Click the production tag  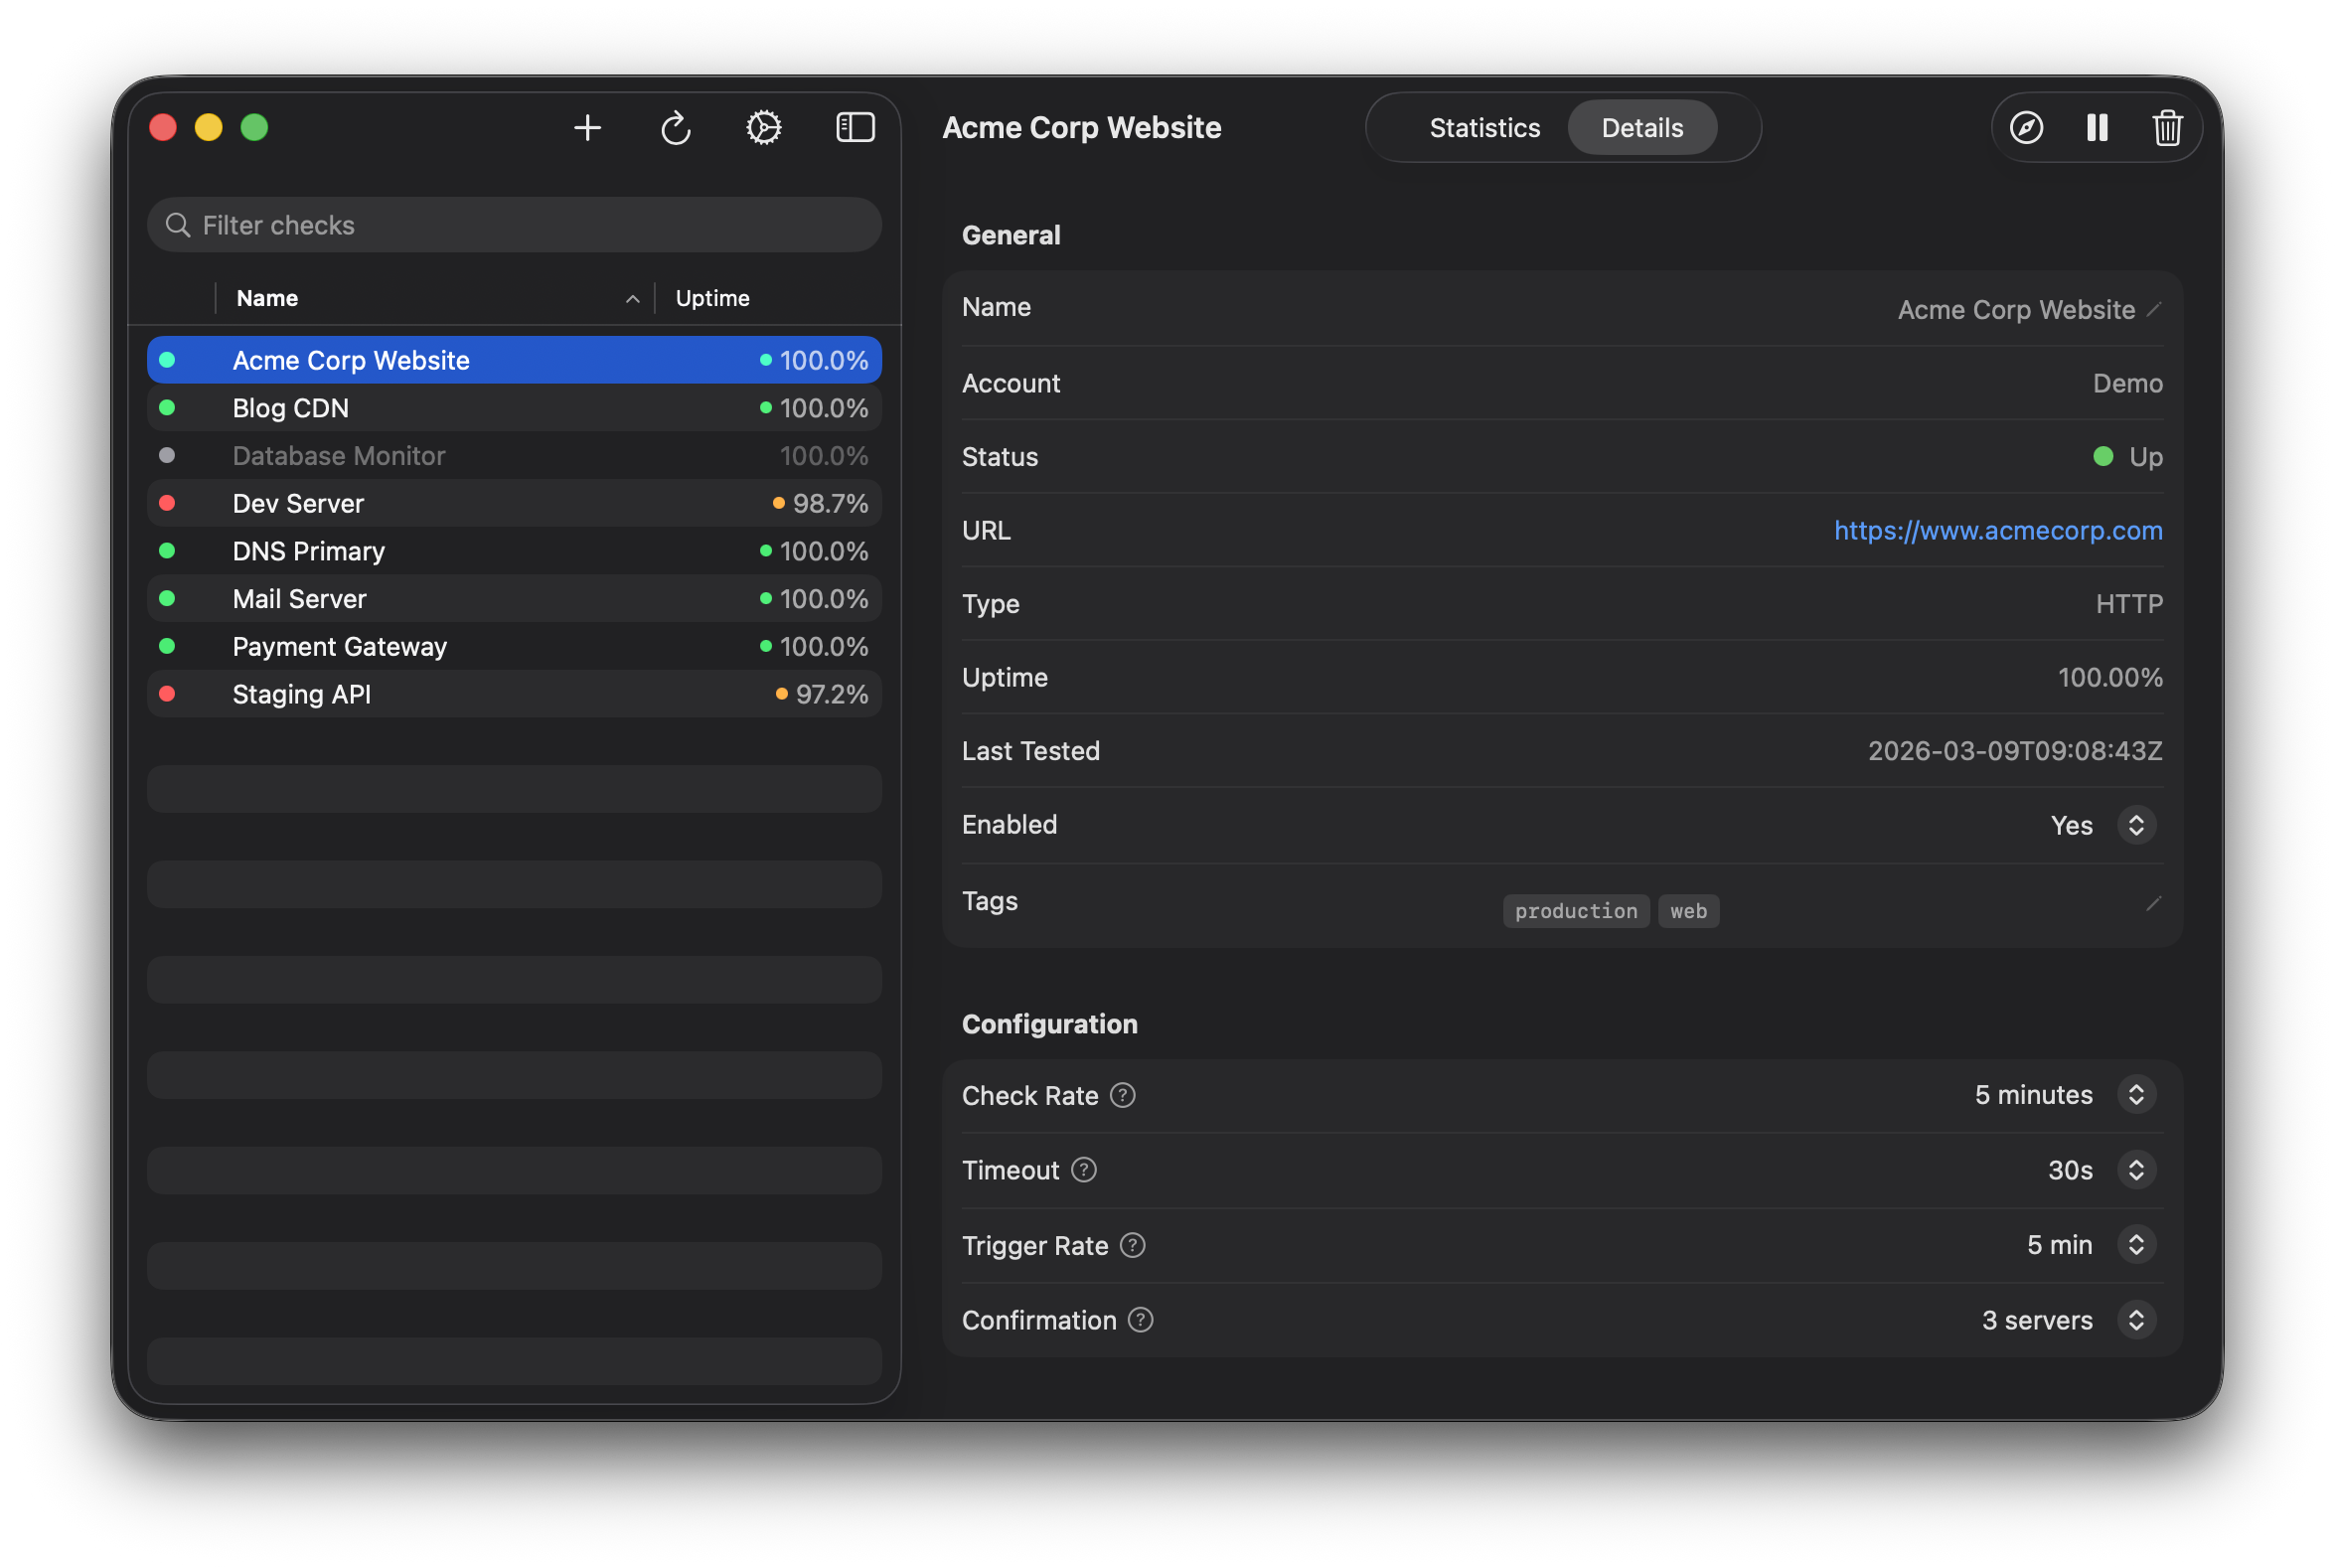pyautogui.click(x=1575, y=911)
